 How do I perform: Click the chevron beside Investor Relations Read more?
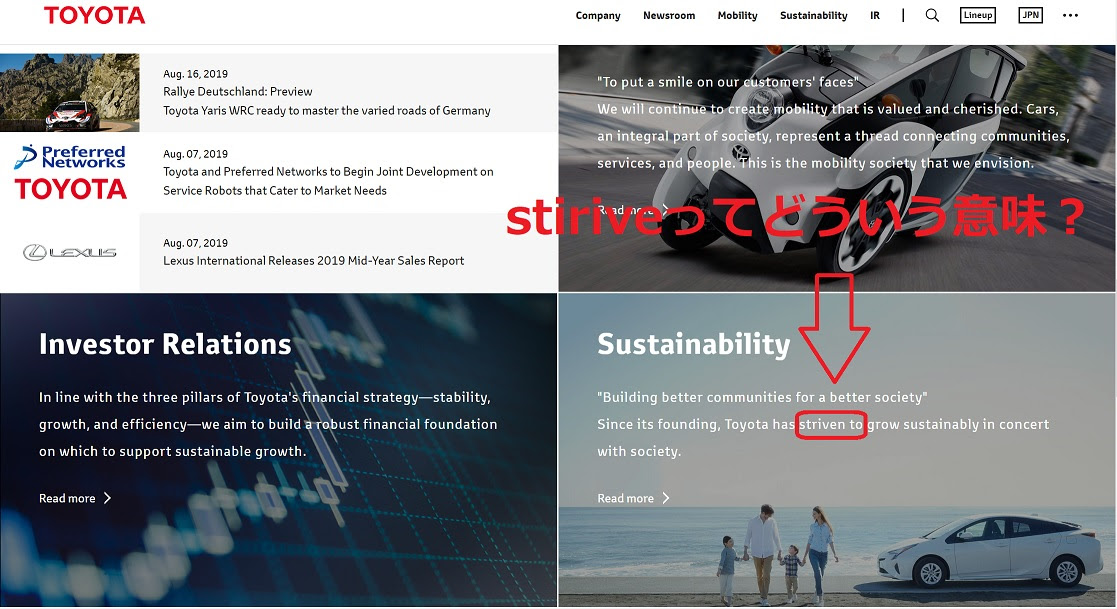(x=108, y=498)
